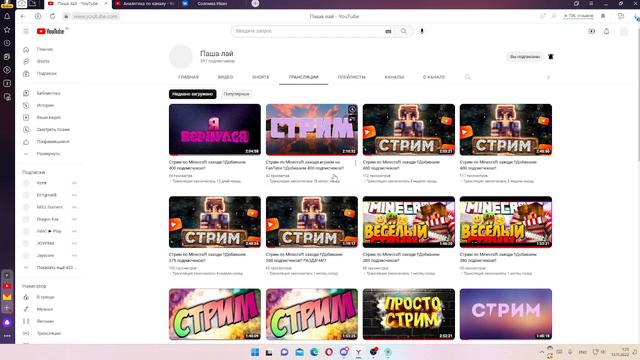Viewport: 640px width, 360px height.
Task: Open the browser sidebar history clock
Action: (x=7, y=43)
